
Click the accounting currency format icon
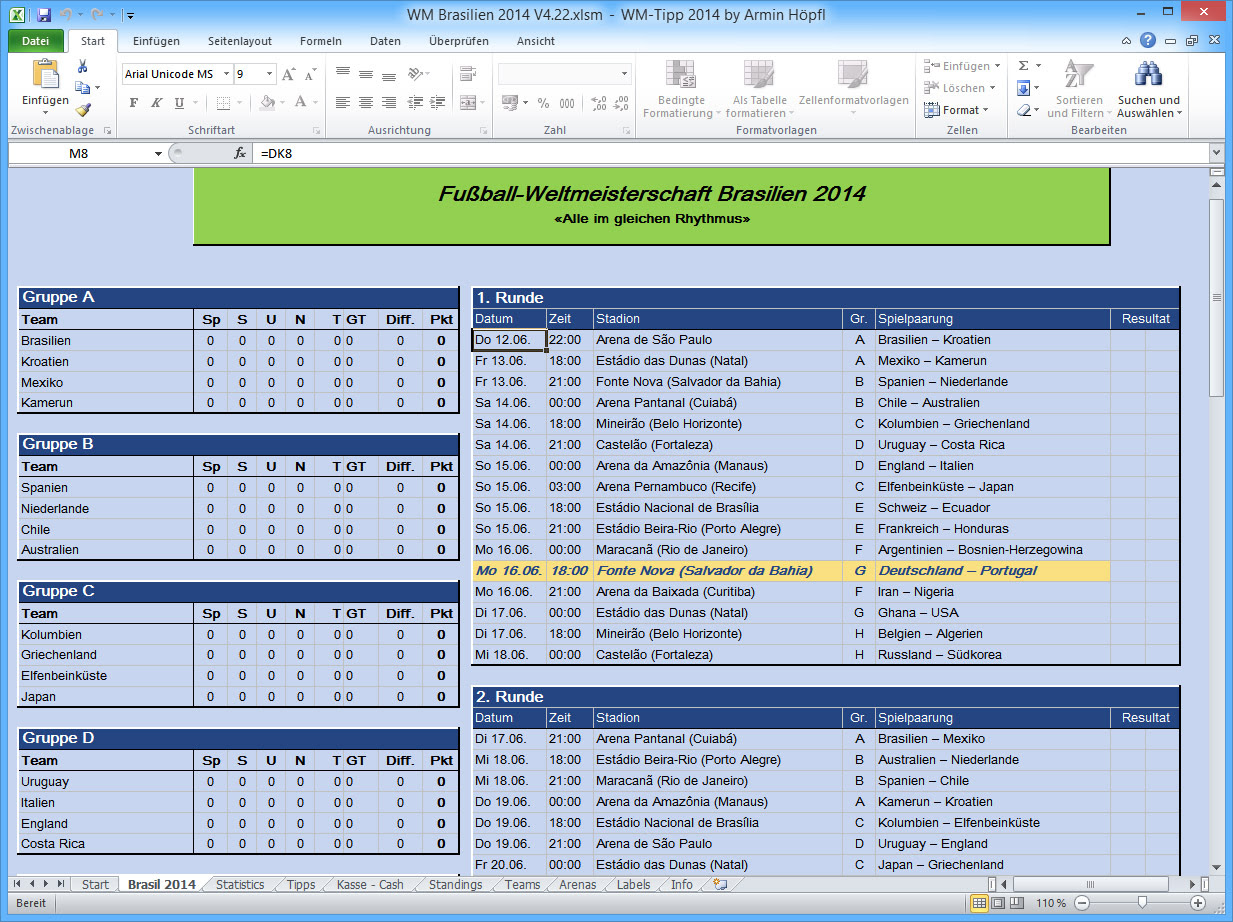[x=509, y=102]
